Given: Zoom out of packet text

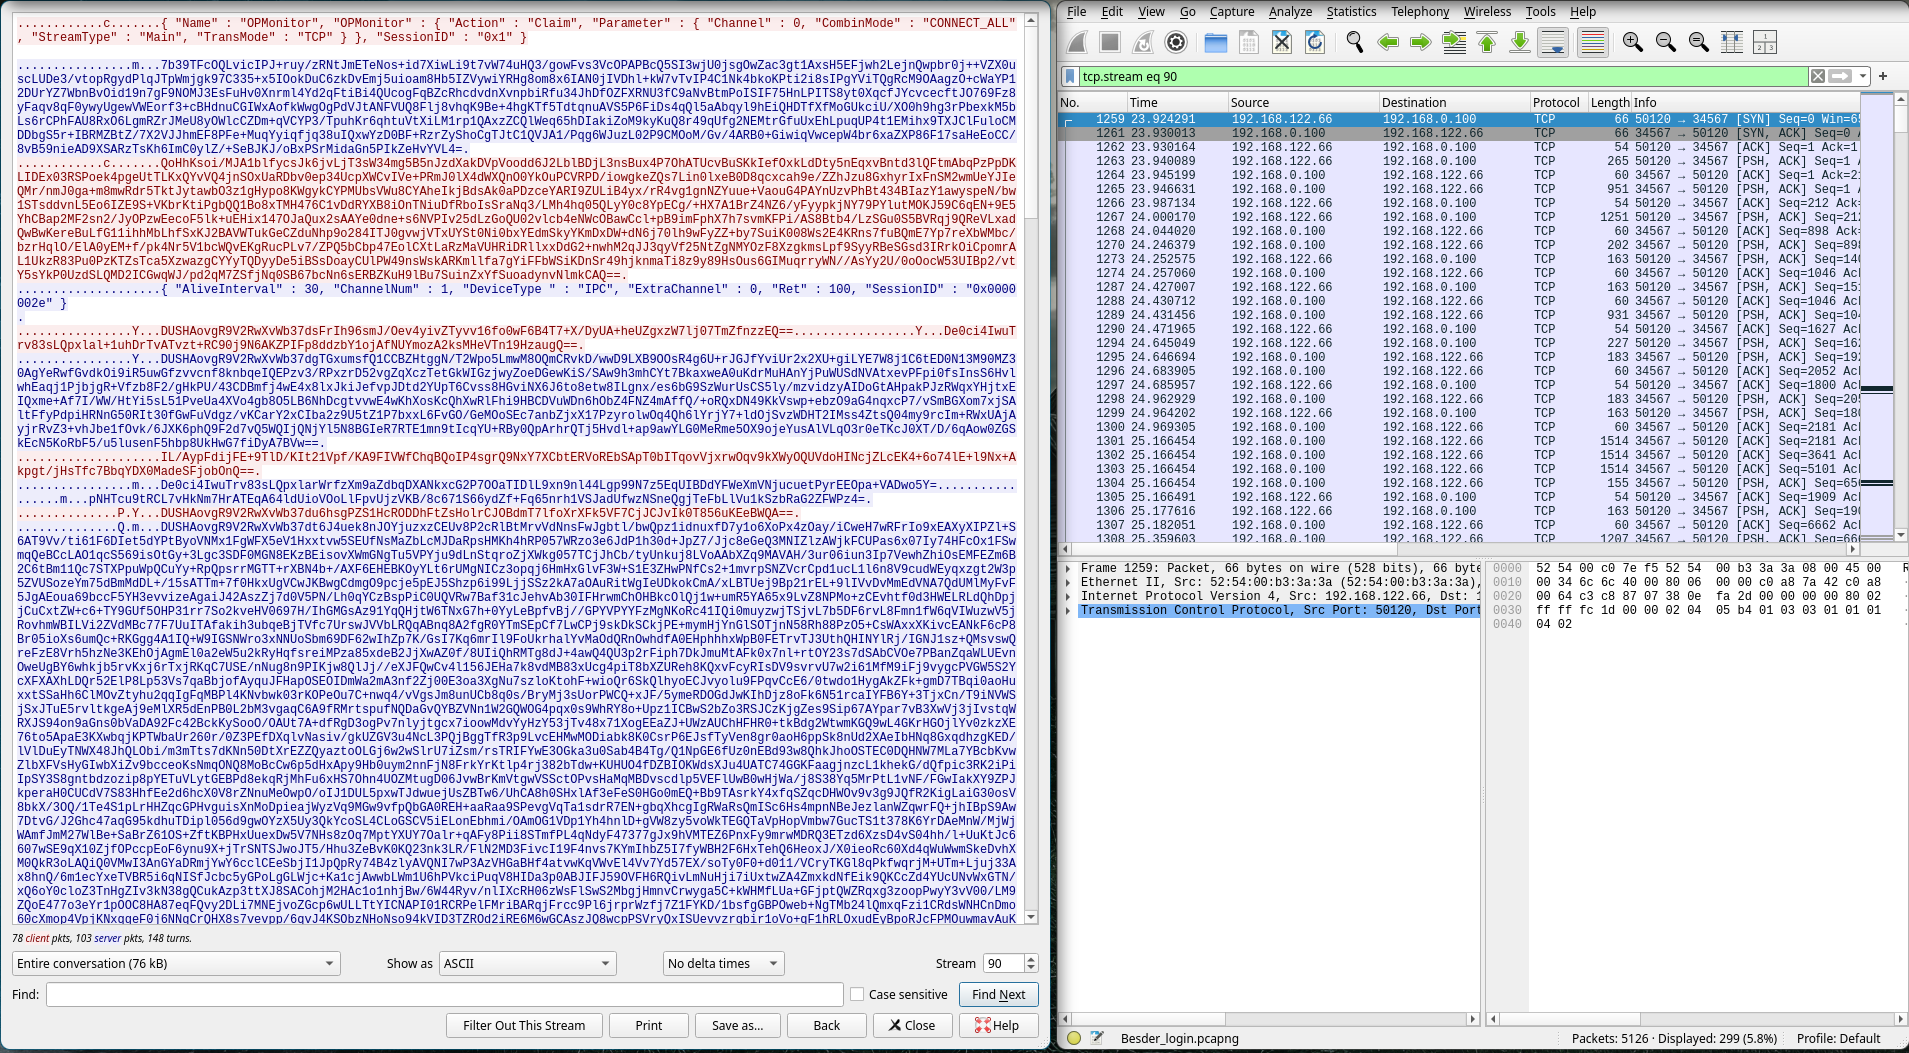Looking at the screenshot, I should tap(1666, 42).
